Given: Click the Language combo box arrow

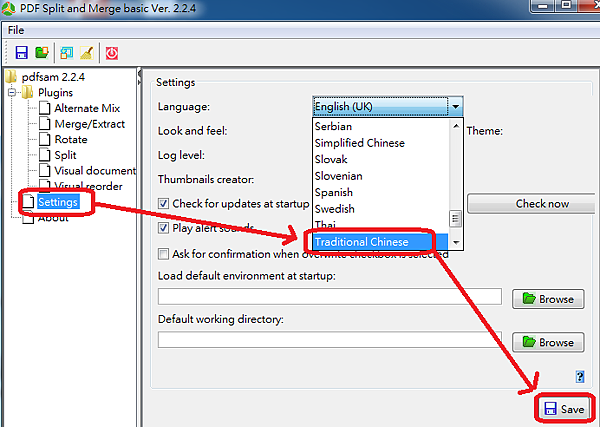Looking at the screenshot, I should (455, 107).
